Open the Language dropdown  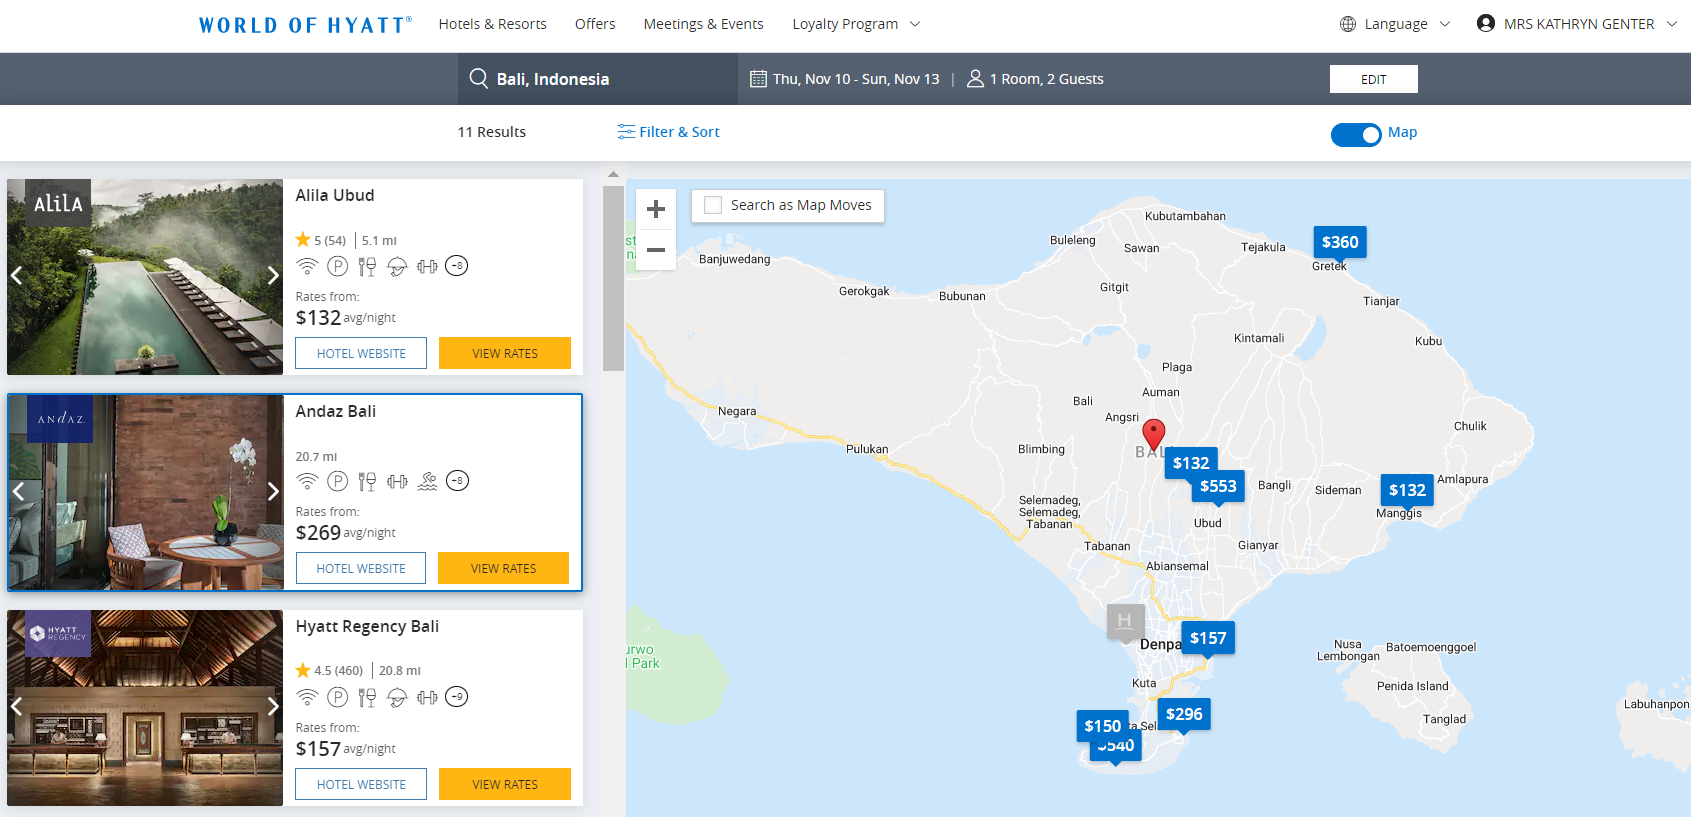pyautogui.click(x=1395, y=24)
